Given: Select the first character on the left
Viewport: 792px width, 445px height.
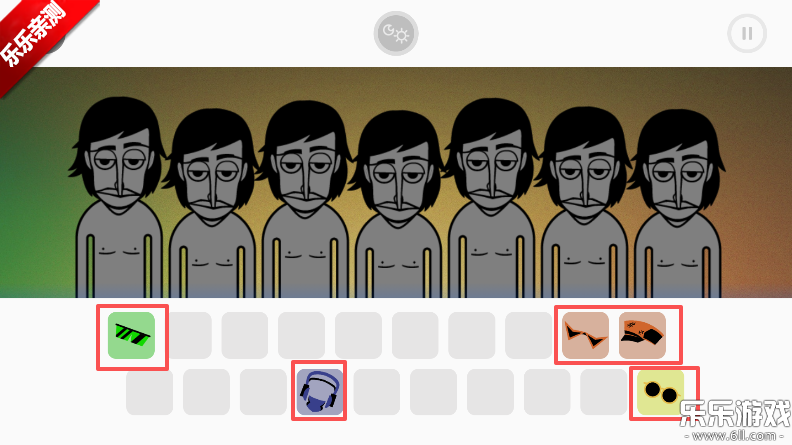Looking at the screenshot, I should coord(119,198).
